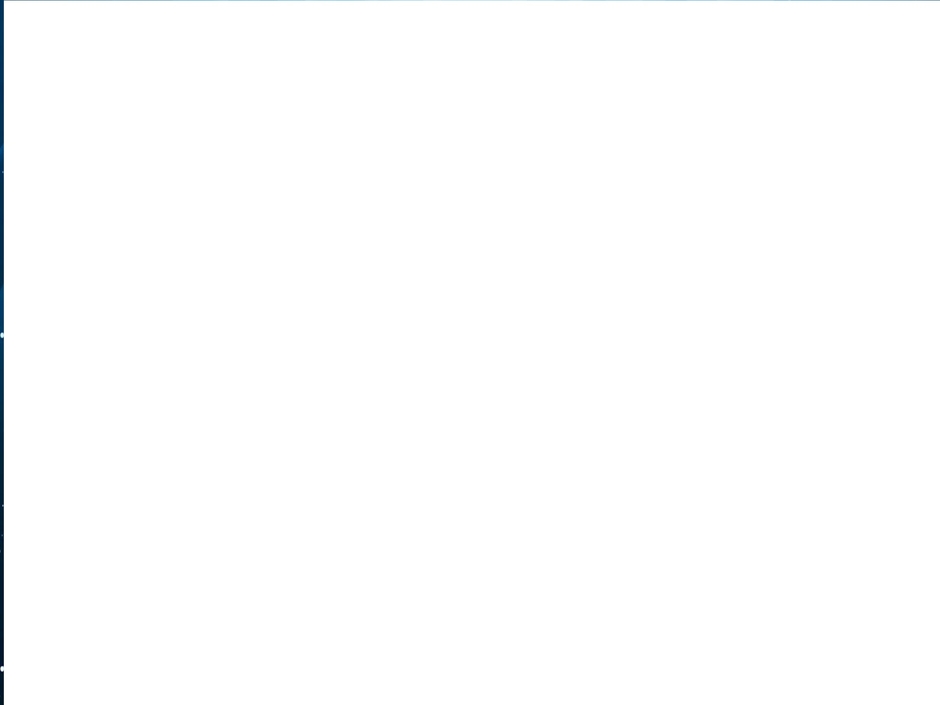Image resolution: width=940 pixels, height=705 pixels.
Task: Click the upper white dot on blue strip
Action: pos(2,335)
